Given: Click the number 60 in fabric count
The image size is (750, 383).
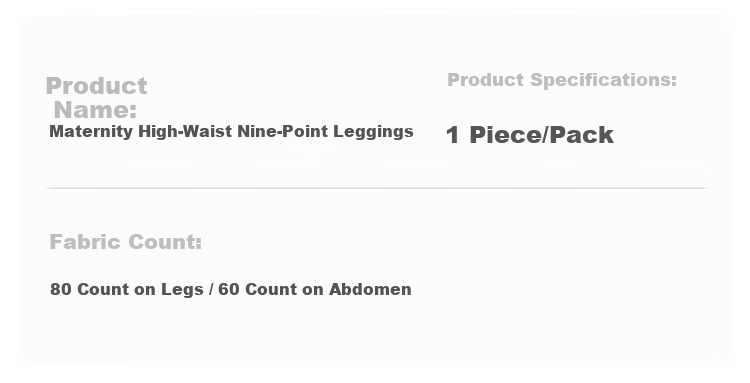Looking at the screenshot, I should click(229, 289).
